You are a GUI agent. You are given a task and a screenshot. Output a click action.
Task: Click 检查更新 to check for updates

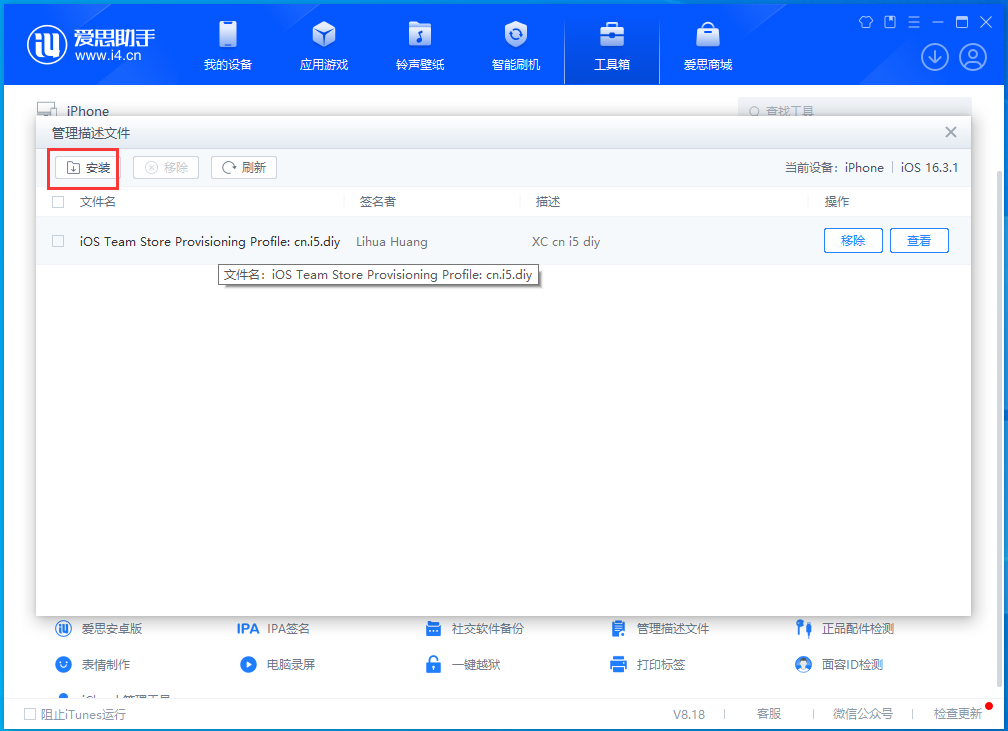pos(958,714)
